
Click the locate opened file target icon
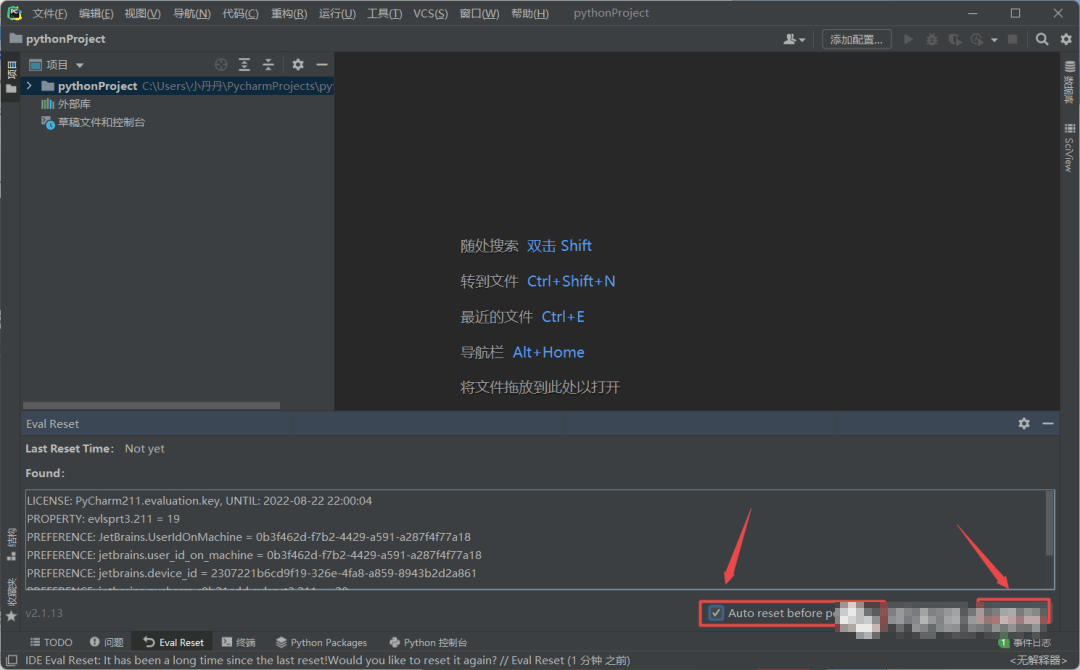221,65
